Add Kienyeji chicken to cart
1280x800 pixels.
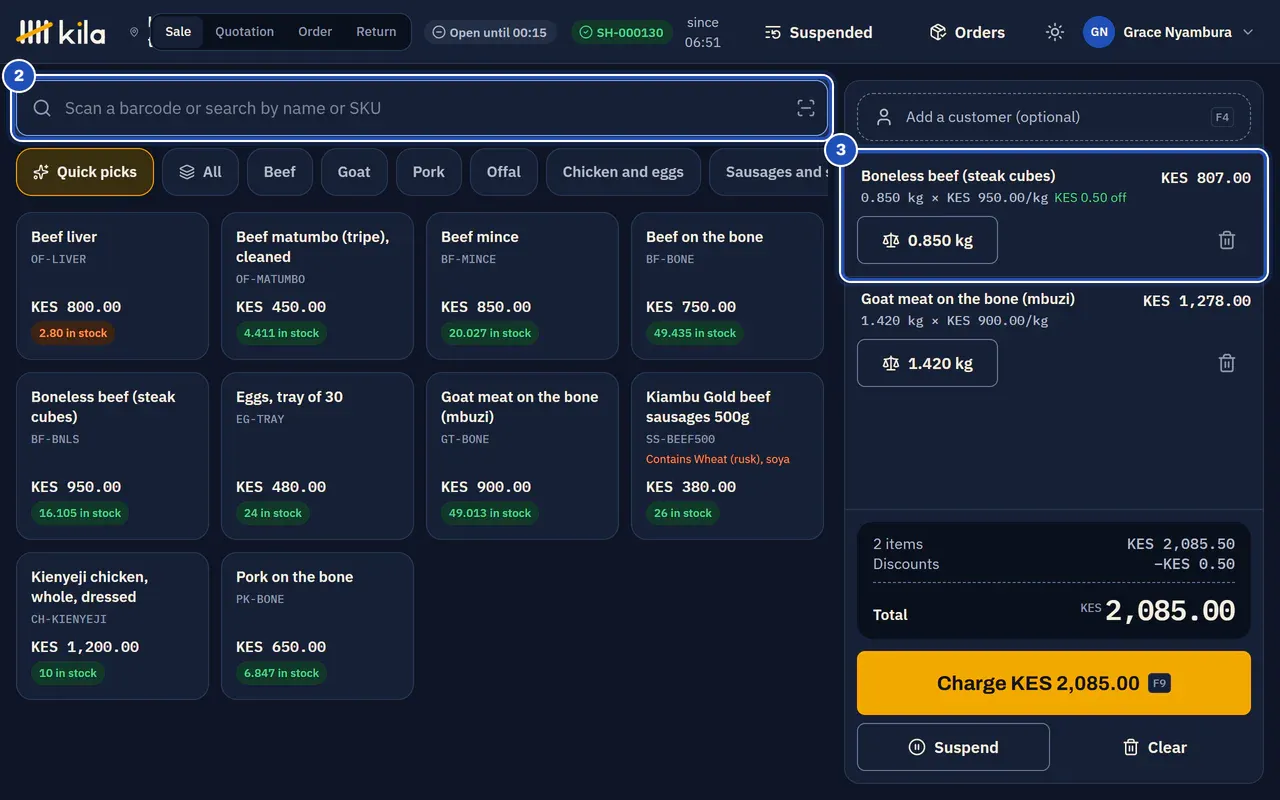112,626
